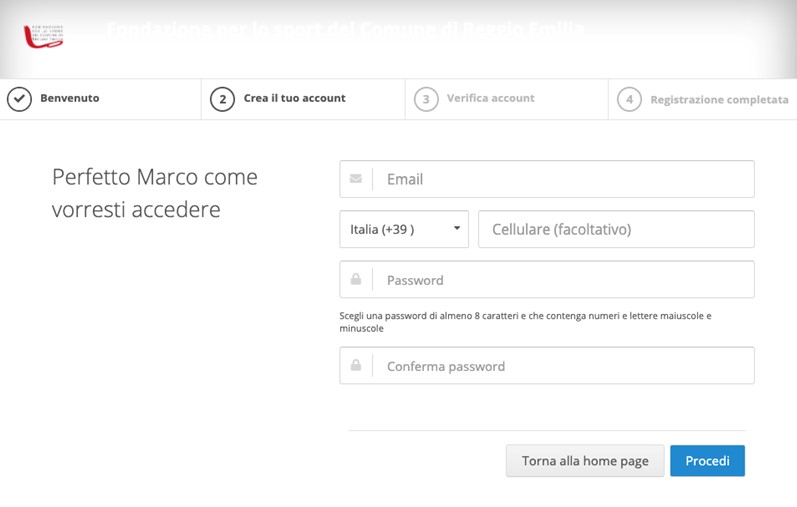The height and width of the screenshot is (507, 797).
Task: Click into the Conferma password field
Action: click(x=564, y=366)
